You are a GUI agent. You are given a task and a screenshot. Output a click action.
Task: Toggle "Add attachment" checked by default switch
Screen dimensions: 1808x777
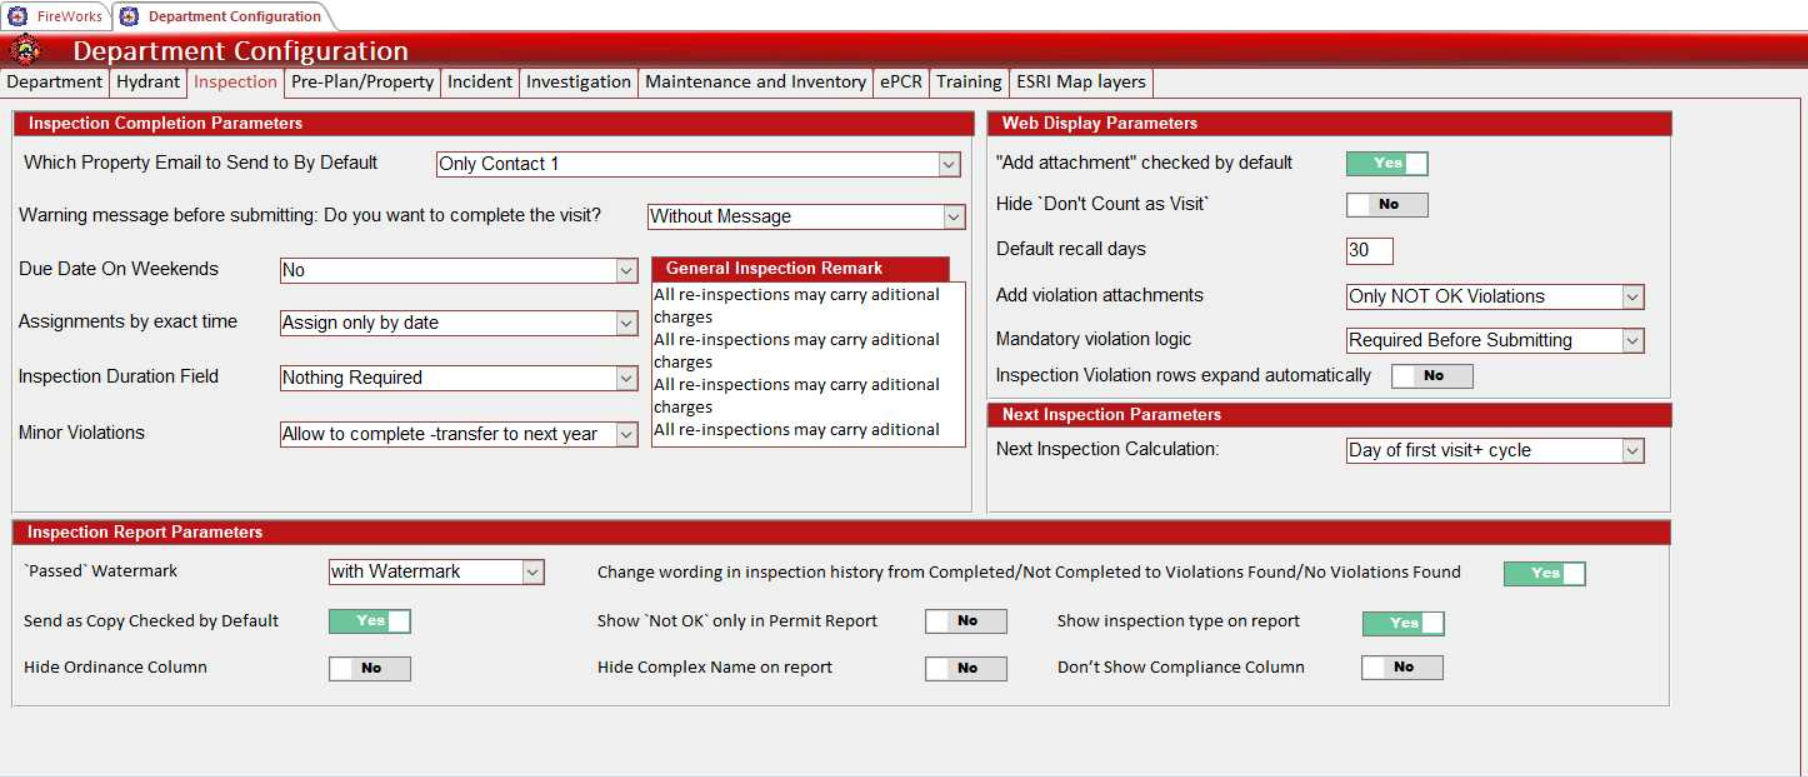pyautogui.click(x=1386, y=163)
